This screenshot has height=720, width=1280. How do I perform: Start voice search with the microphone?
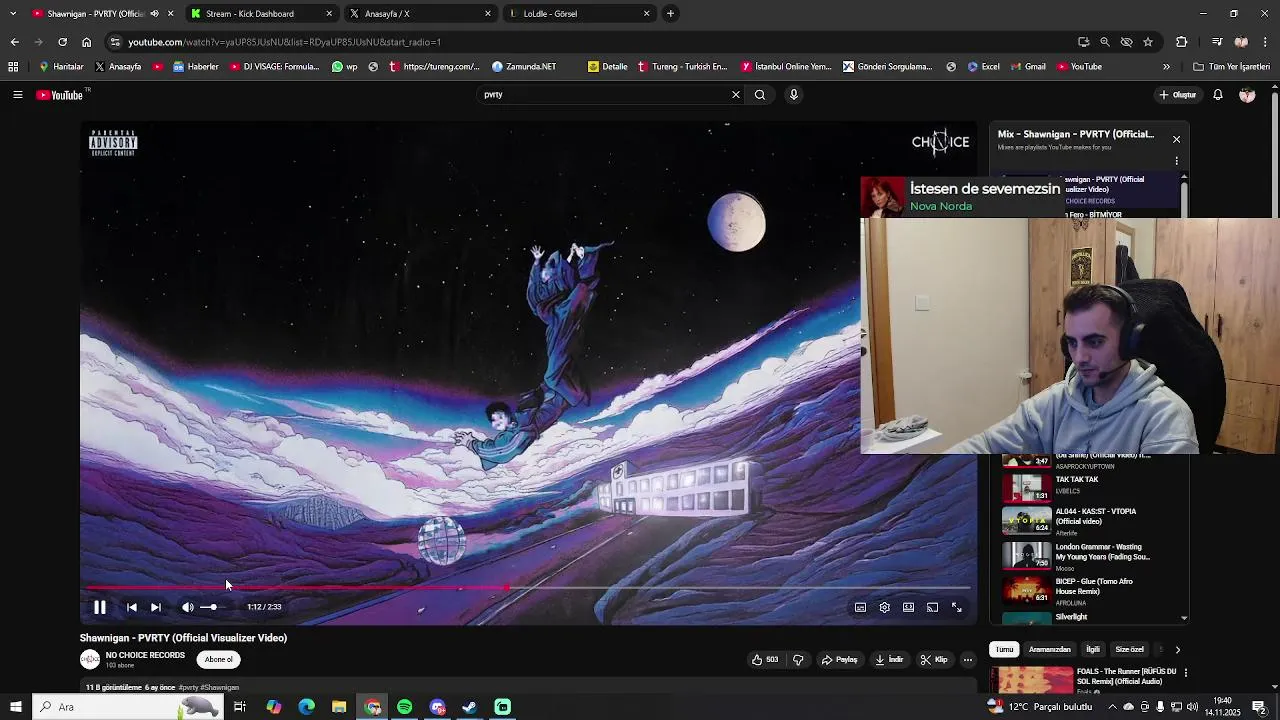coord(794,95)
